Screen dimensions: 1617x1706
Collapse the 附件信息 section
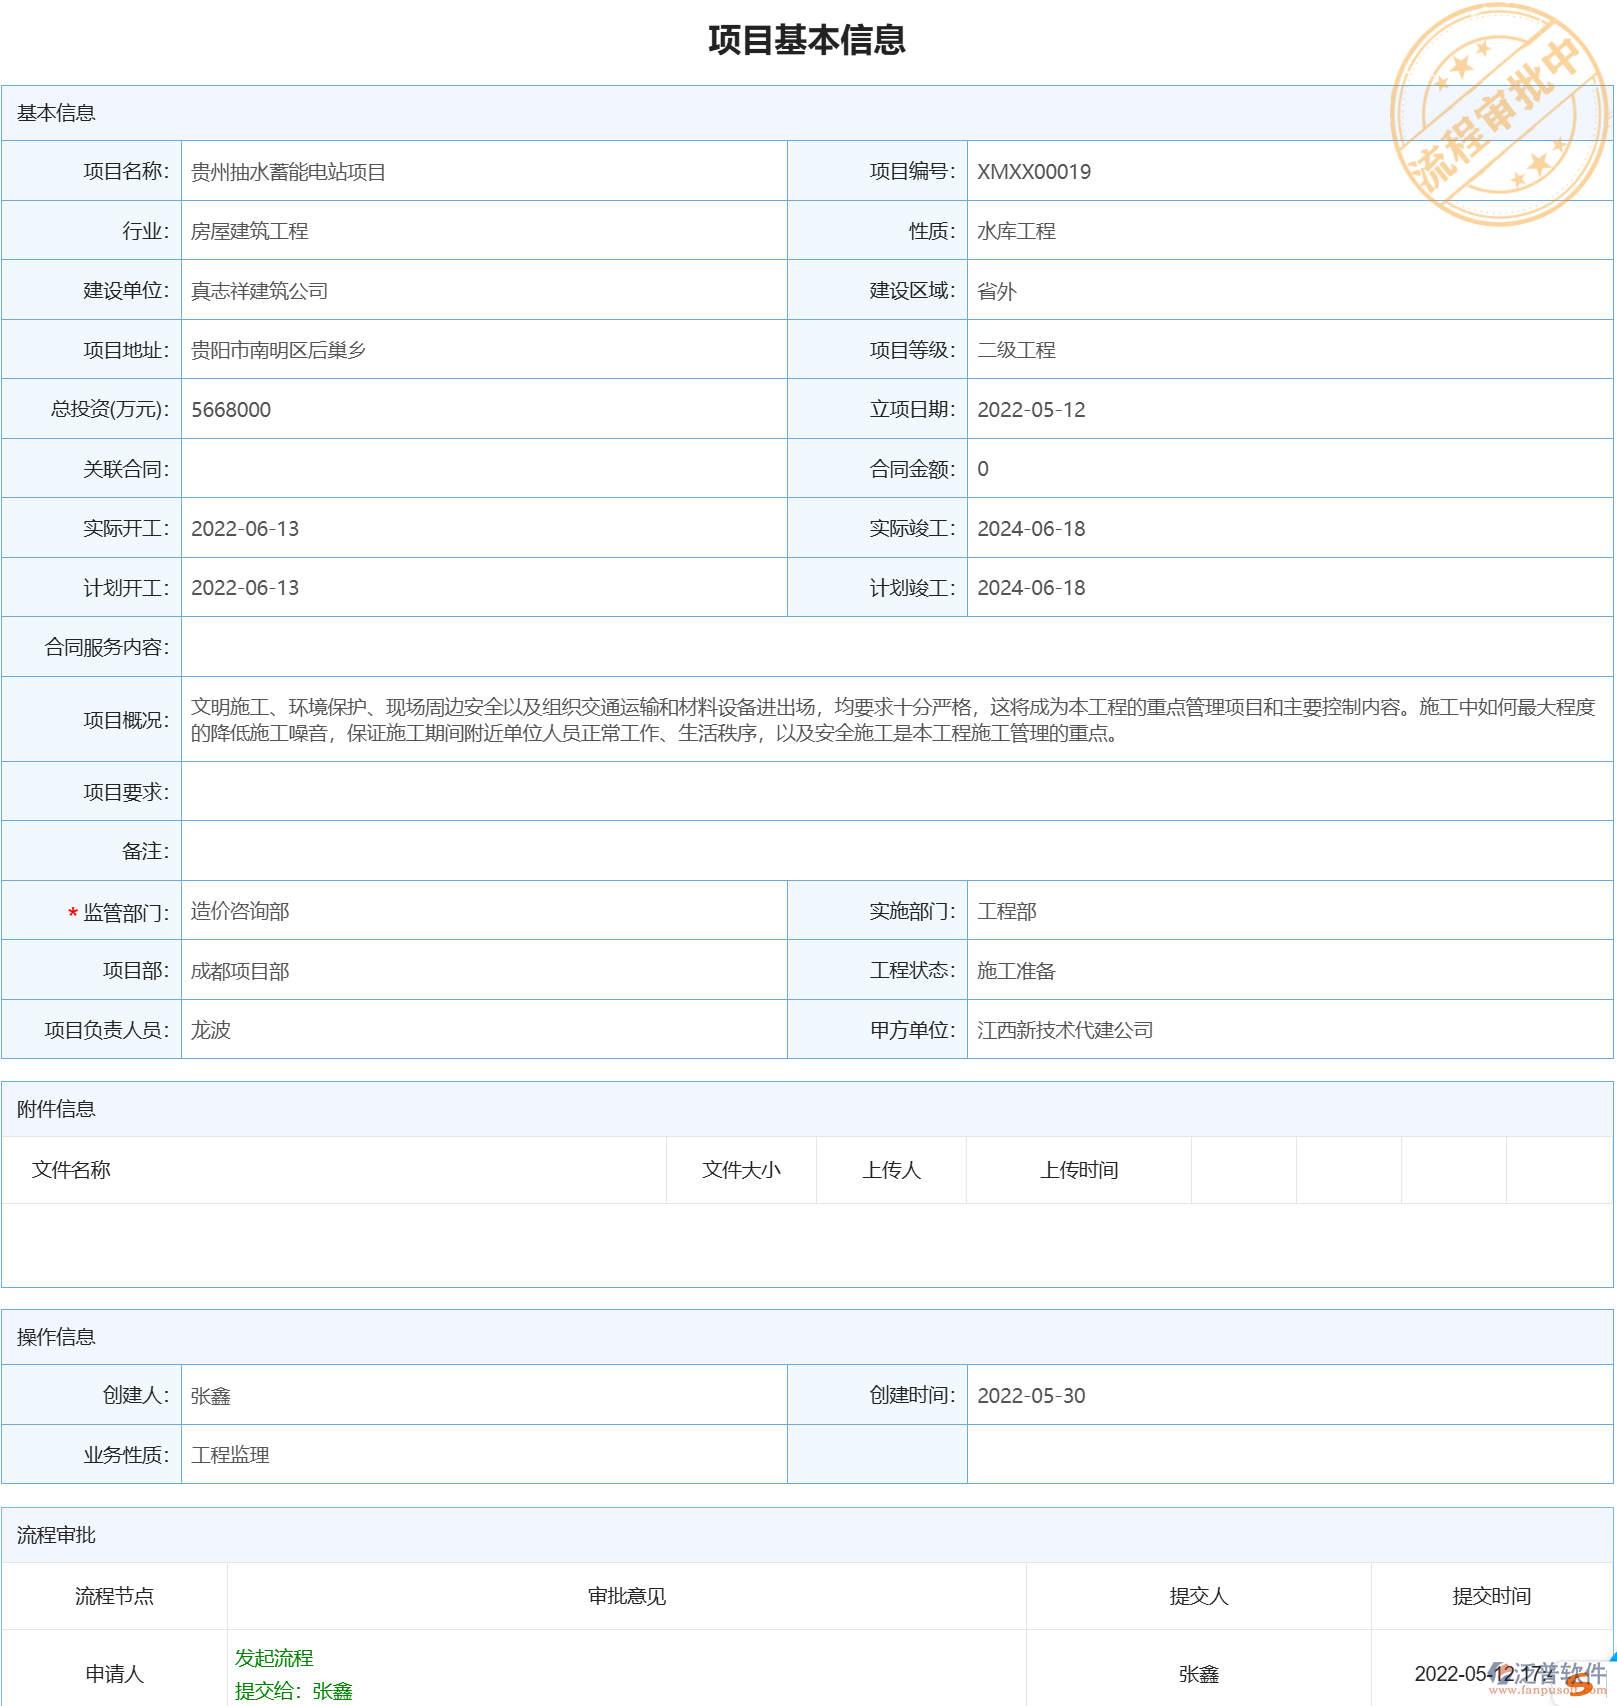point(55,1110)
